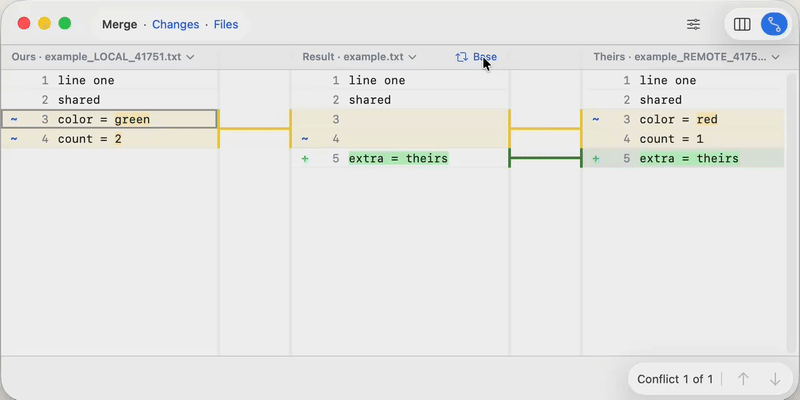
Task: Toggle the blue merge connector view button
Action: [773, 24]
